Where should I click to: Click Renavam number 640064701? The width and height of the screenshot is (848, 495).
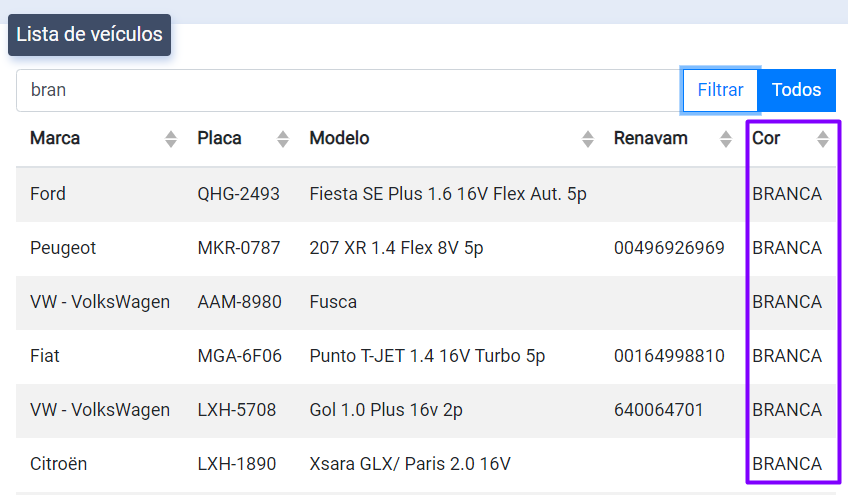point(661,410)
